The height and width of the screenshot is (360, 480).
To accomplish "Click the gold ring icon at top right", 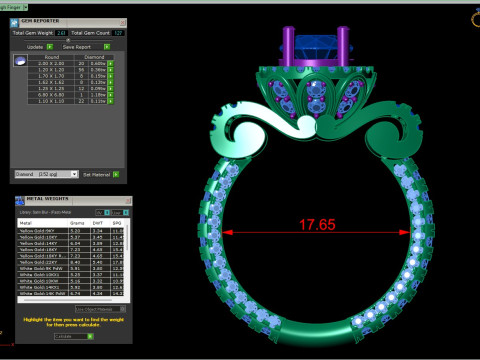I will (476, 19).
